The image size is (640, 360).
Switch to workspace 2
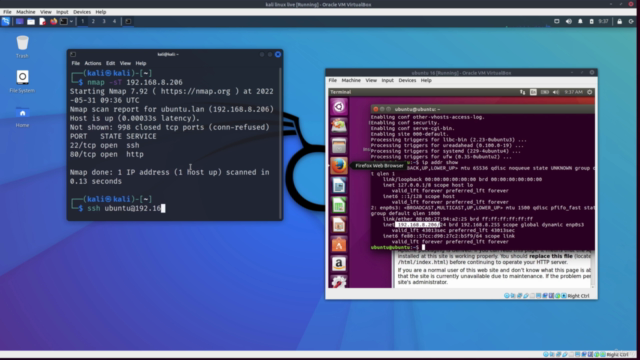point(93,21)
